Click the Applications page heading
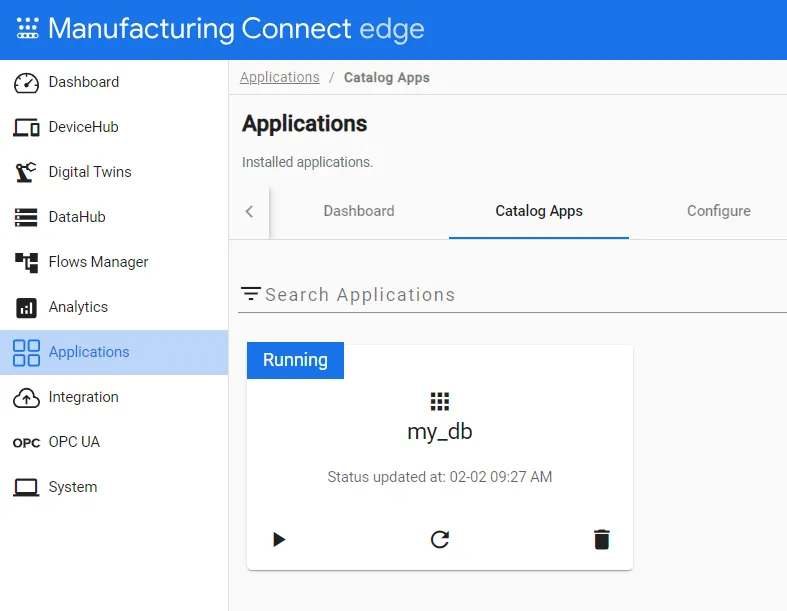 [305, 124]
